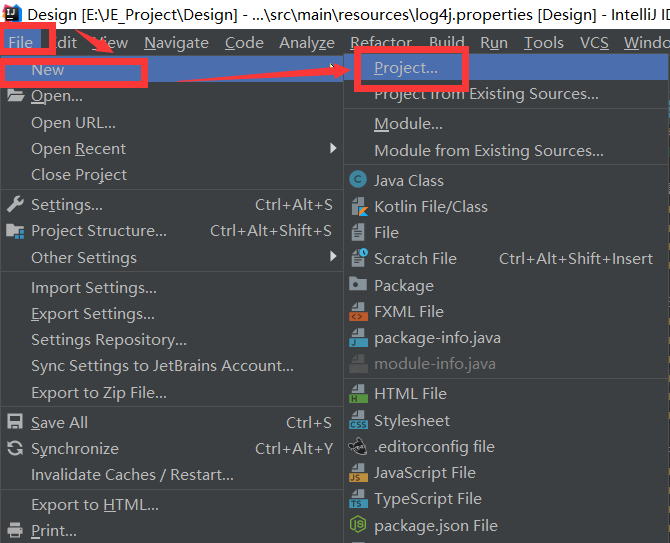Image resolution: width=670 pixels, height=543 pixels.
Task: Click the FXML File icon
Action: (357, 311)
